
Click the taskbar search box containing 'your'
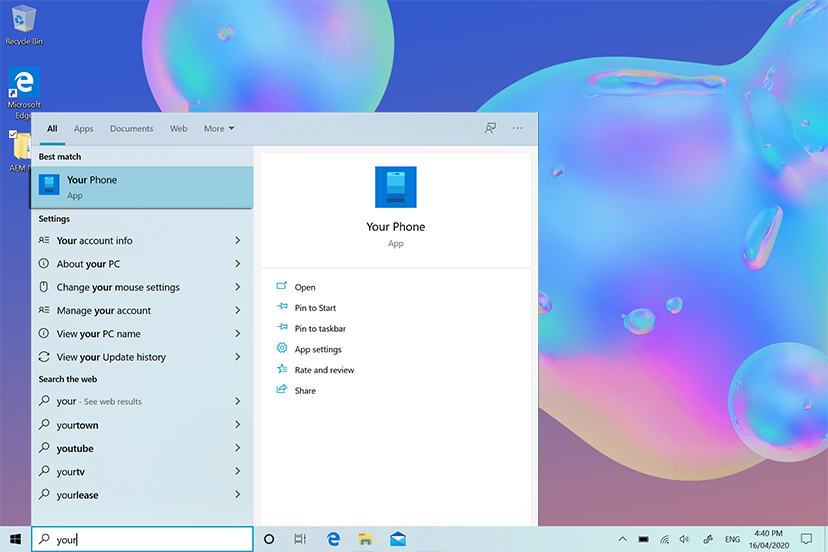142,539
